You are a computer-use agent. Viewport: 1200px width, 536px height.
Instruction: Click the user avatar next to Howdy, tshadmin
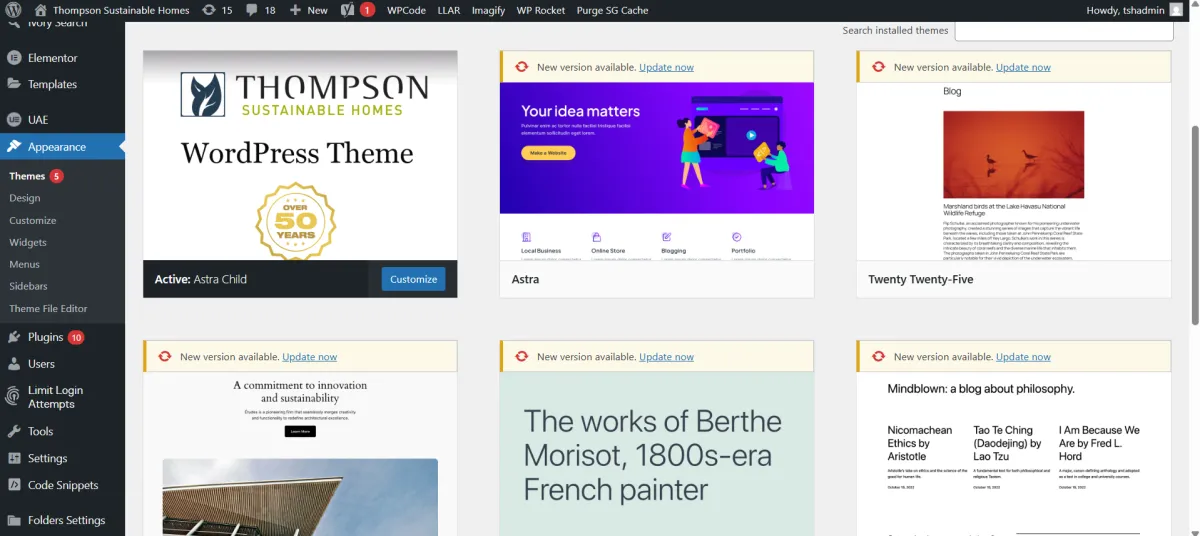click(1175, 10)
